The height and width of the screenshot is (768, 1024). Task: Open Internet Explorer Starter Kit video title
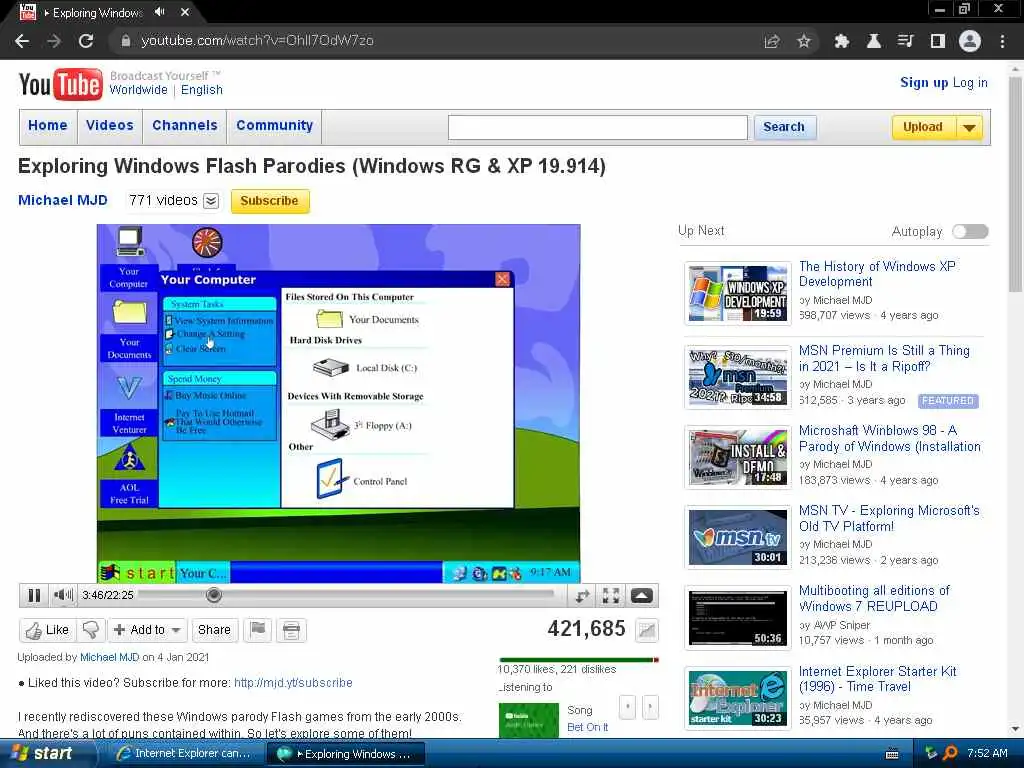877,679
